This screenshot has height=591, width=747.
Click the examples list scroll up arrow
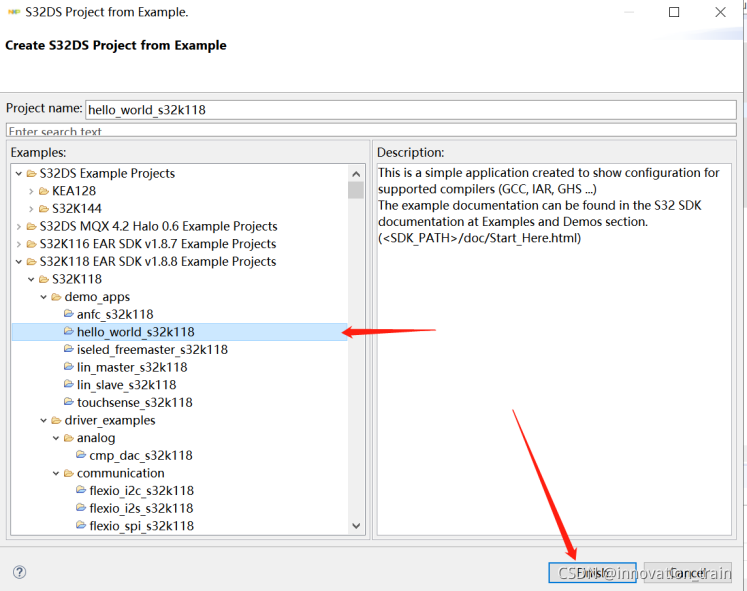coord(356,174)
